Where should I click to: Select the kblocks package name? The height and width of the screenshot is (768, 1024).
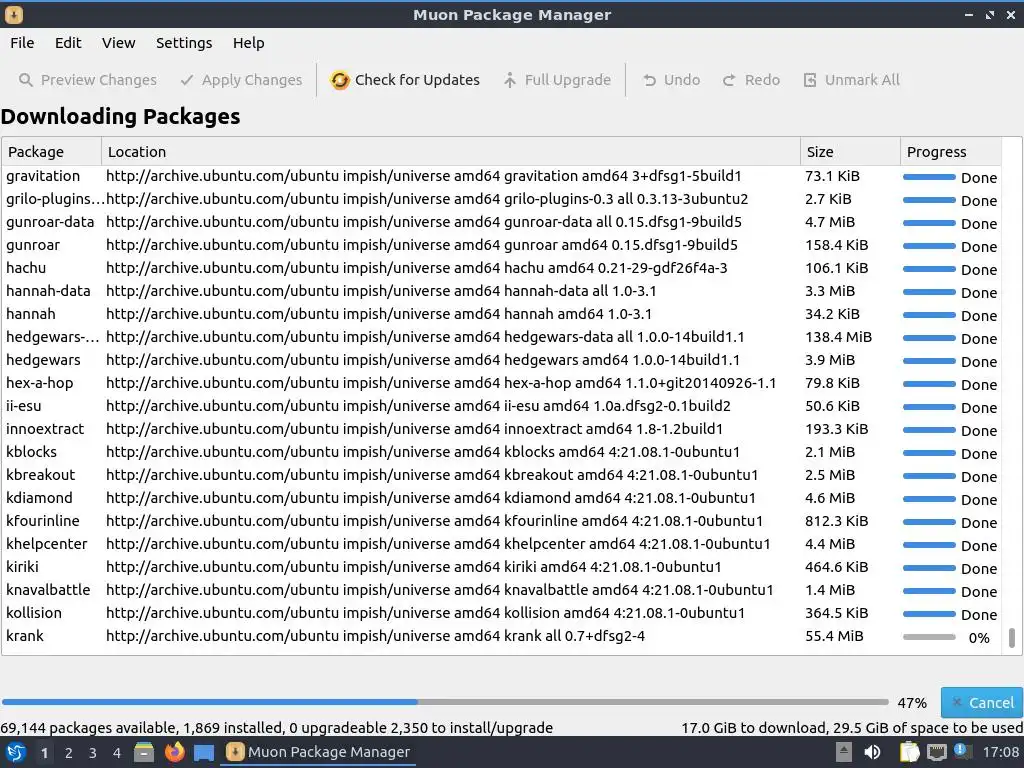(31, 452)
